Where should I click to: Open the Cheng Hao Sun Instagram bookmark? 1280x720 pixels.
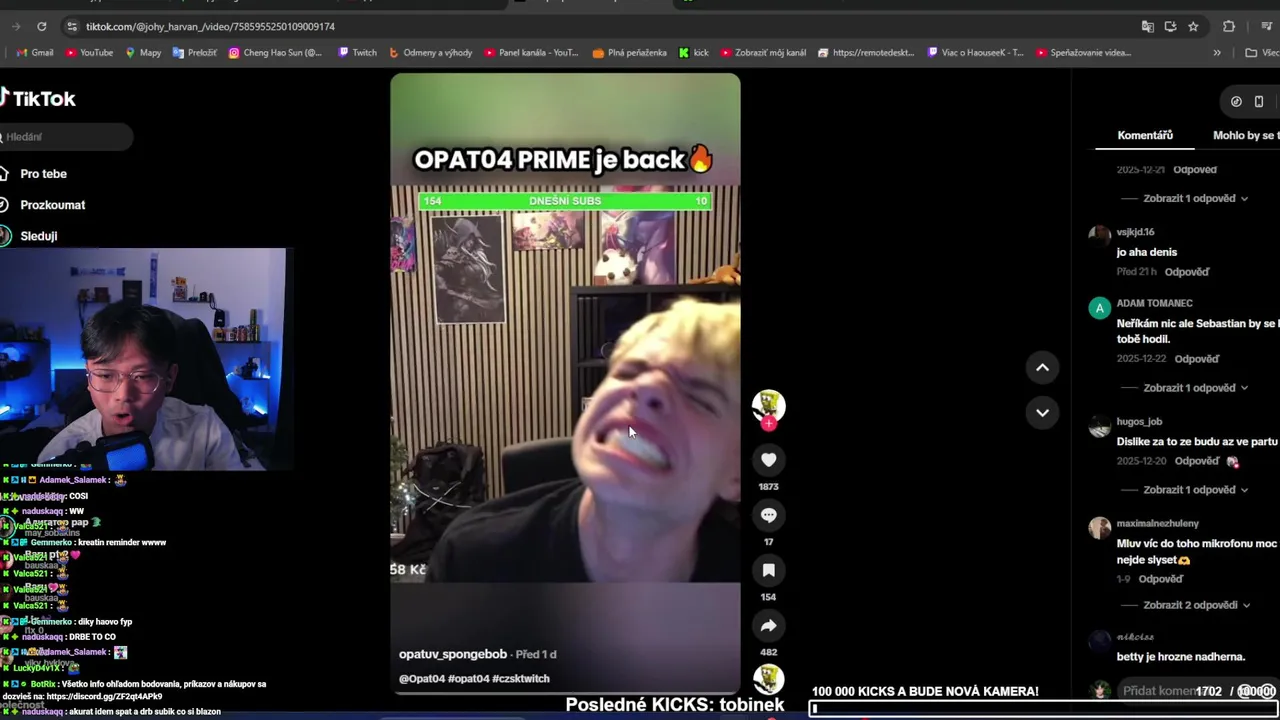pyautogui.click(x=275, y=52)
